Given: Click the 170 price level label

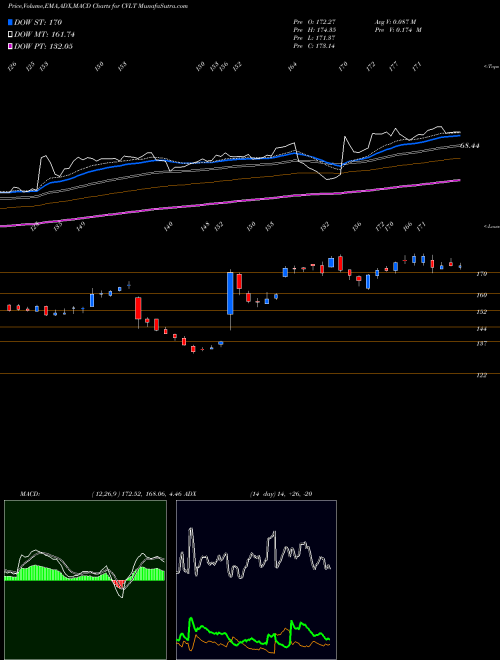Looking at the screenshot, I should tap(481, 274).
